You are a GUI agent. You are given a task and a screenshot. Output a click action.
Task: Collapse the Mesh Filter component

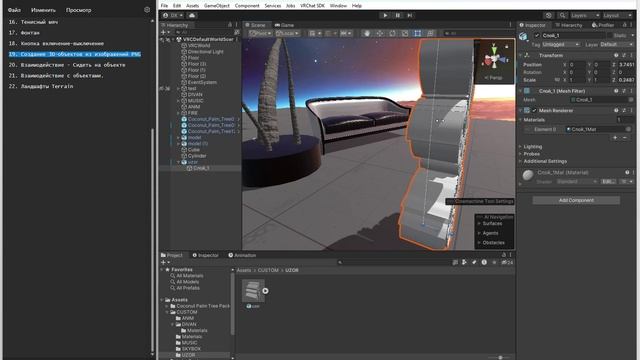(521, 91)
